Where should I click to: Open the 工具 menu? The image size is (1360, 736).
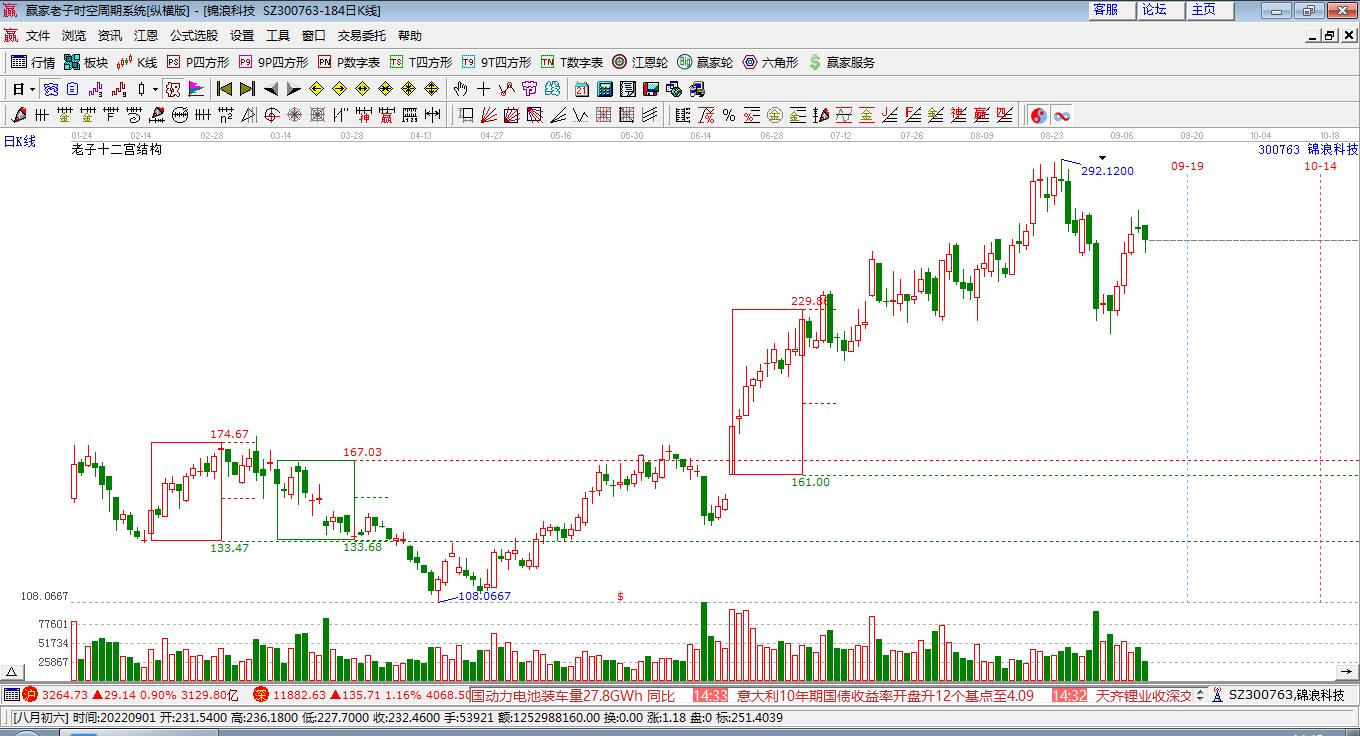[278, 35]
